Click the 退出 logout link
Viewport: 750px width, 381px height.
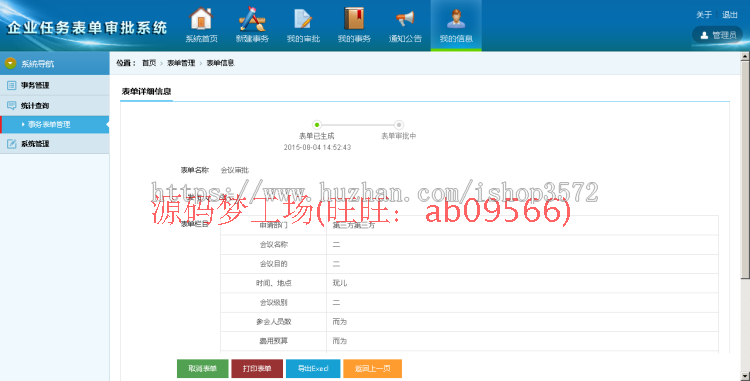click(x=729, y=15)
